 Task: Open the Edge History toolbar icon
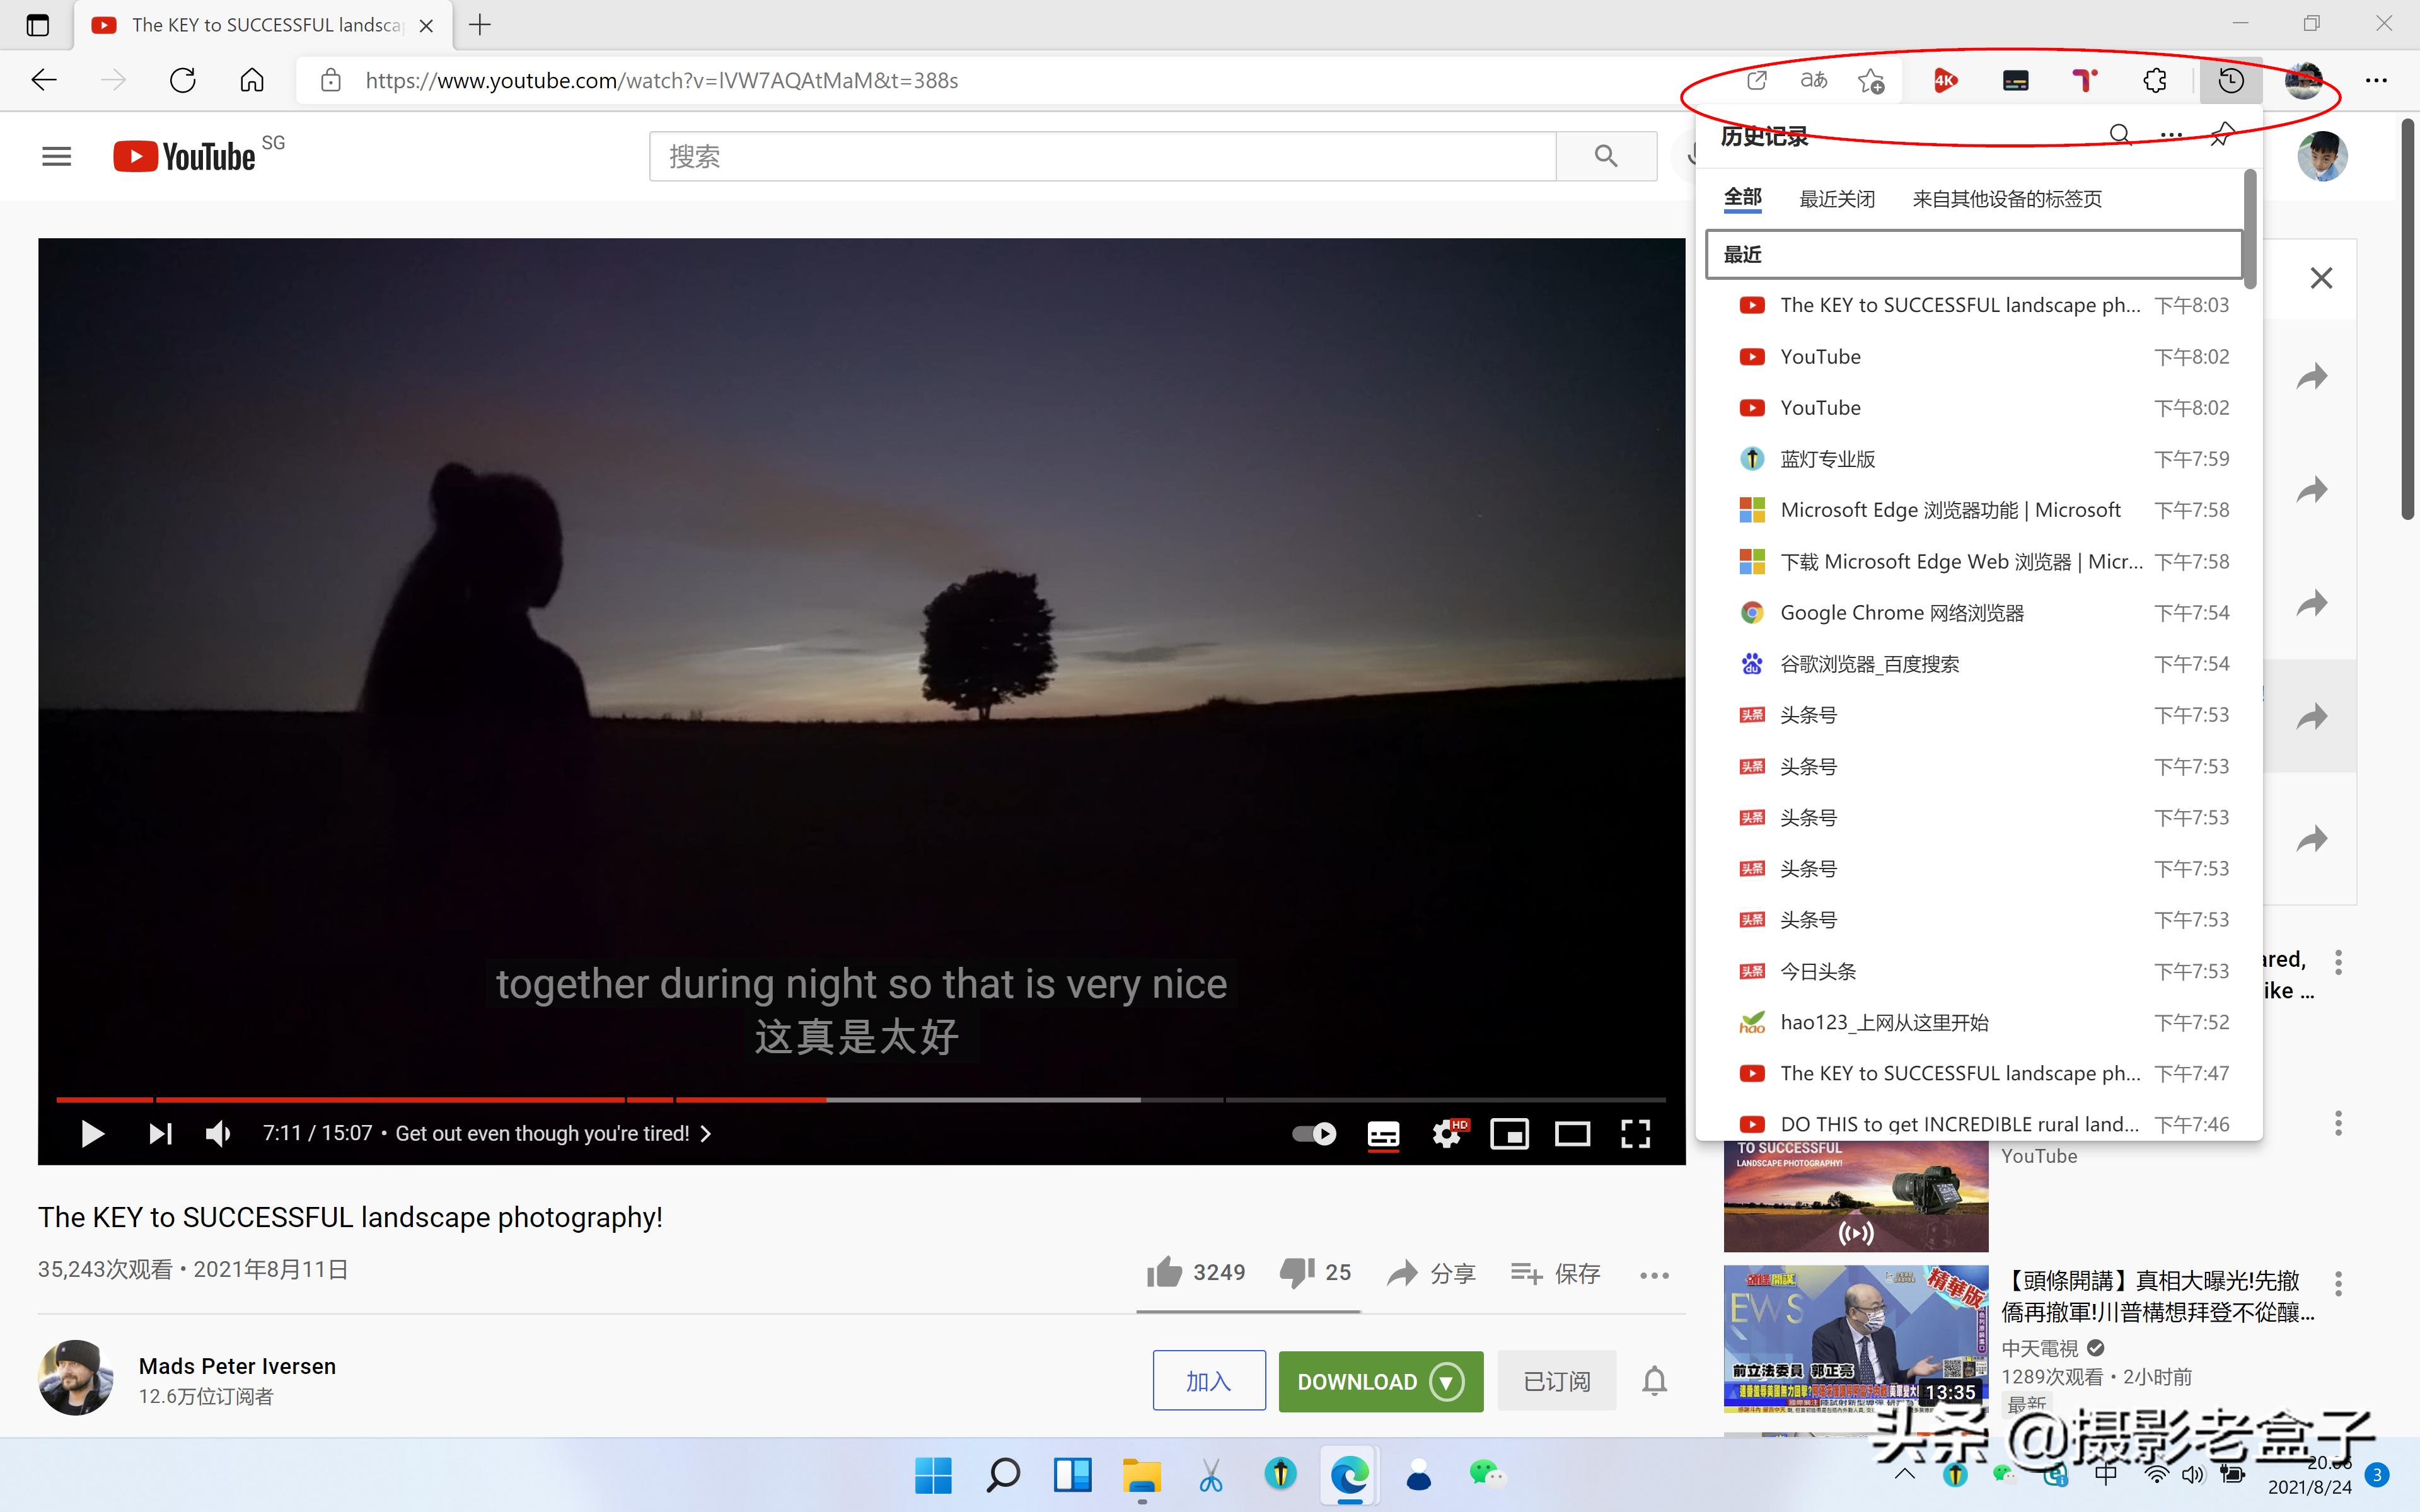point(2230,80)
